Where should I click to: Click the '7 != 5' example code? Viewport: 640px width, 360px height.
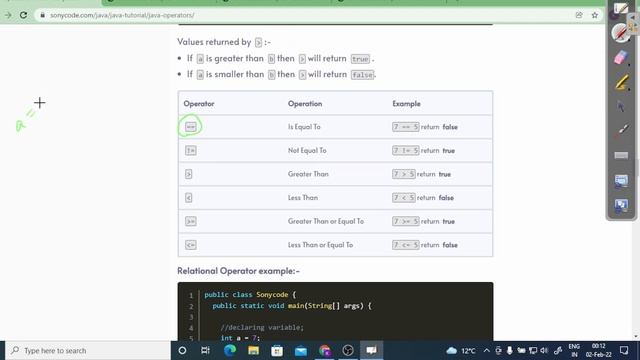[x=406, y=151]
